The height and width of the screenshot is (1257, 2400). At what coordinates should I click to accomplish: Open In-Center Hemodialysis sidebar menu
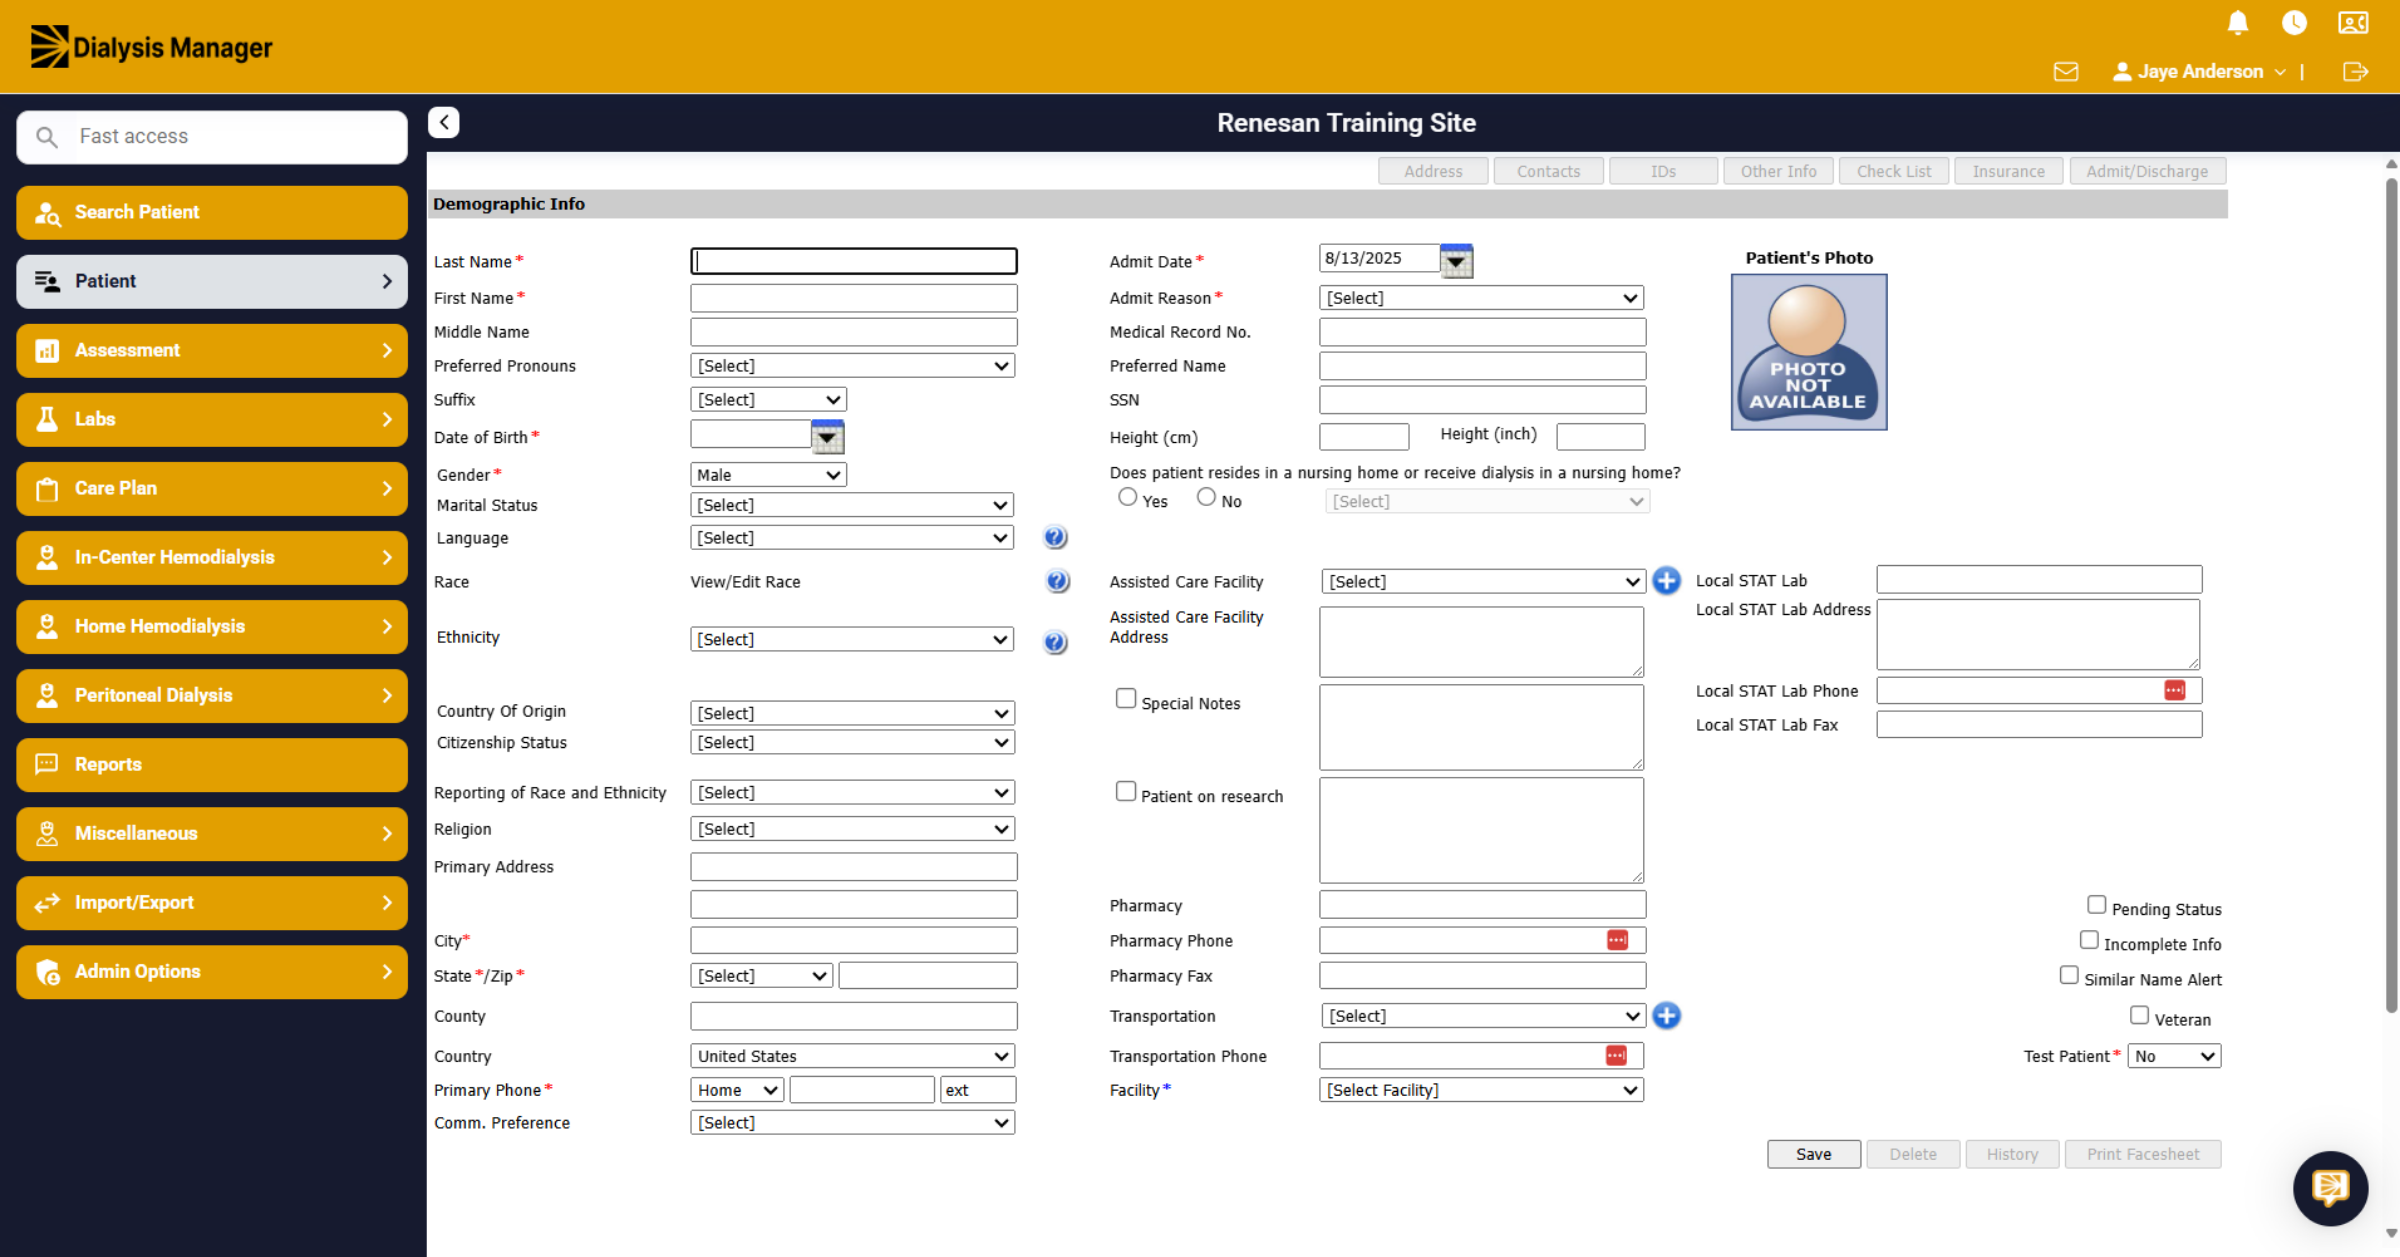212,557
